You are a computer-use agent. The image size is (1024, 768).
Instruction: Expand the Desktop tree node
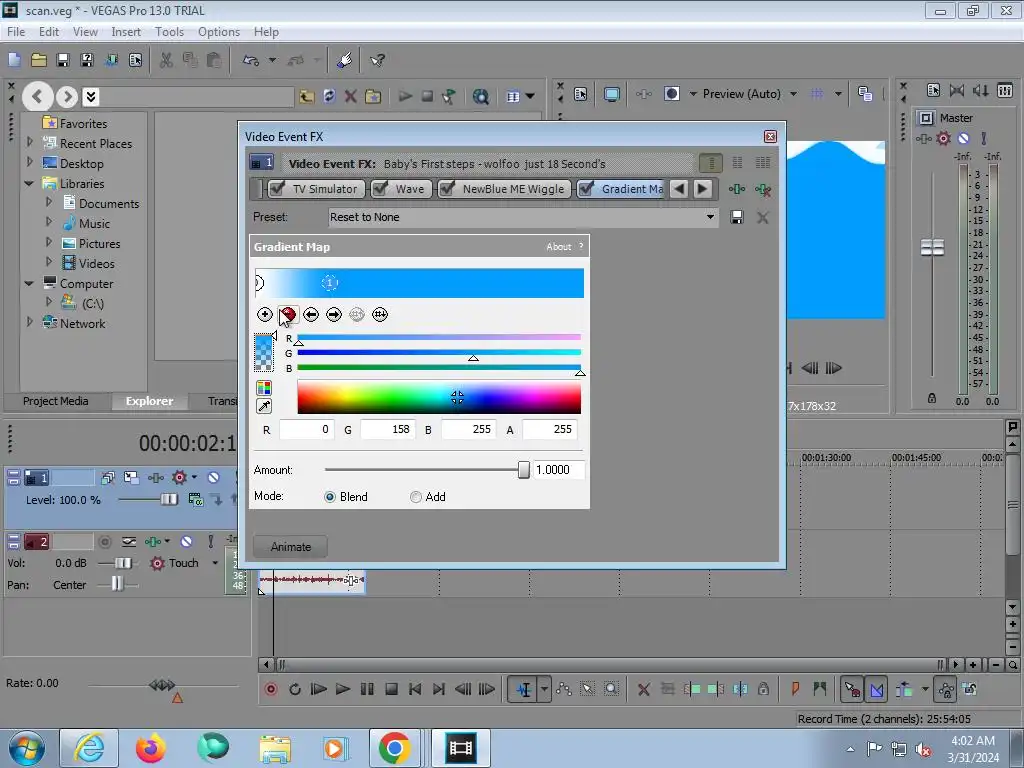(29, 161)
